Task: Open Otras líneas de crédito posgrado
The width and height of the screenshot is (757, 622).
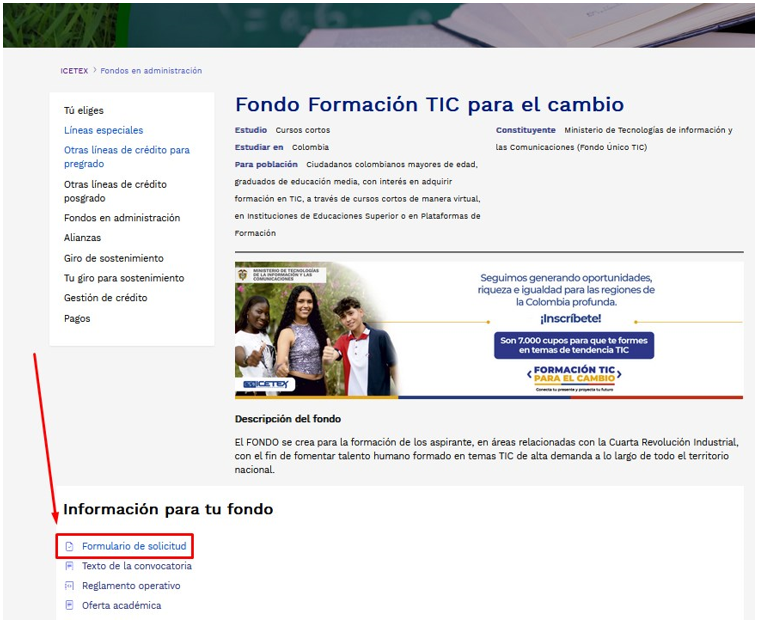Action: tap(115, 191)
